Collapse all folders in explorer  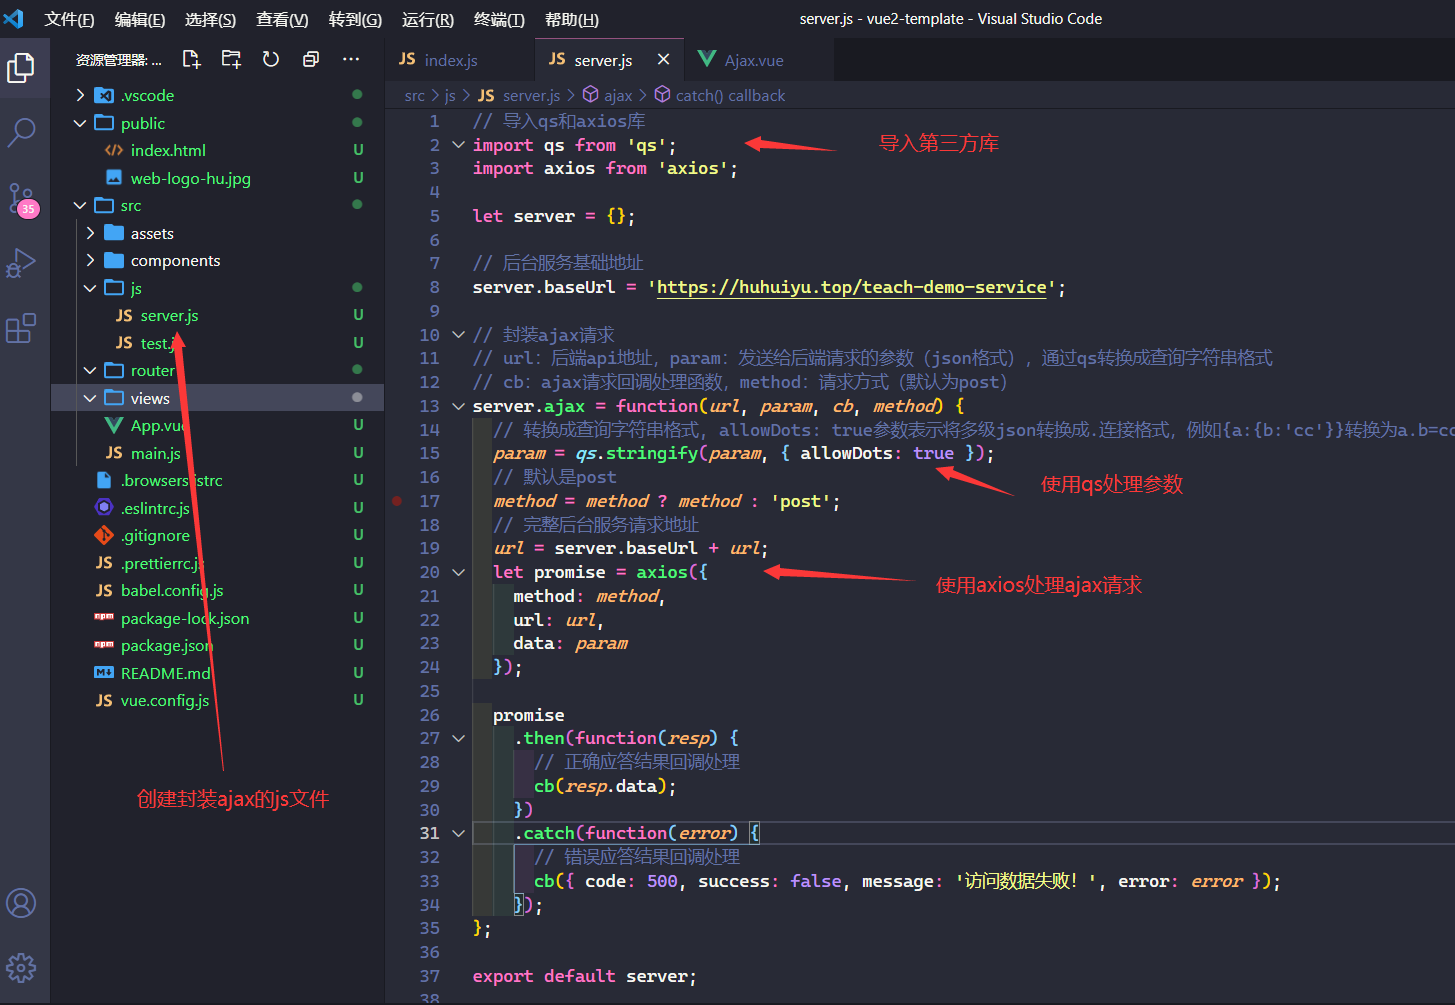coord(311,60)
